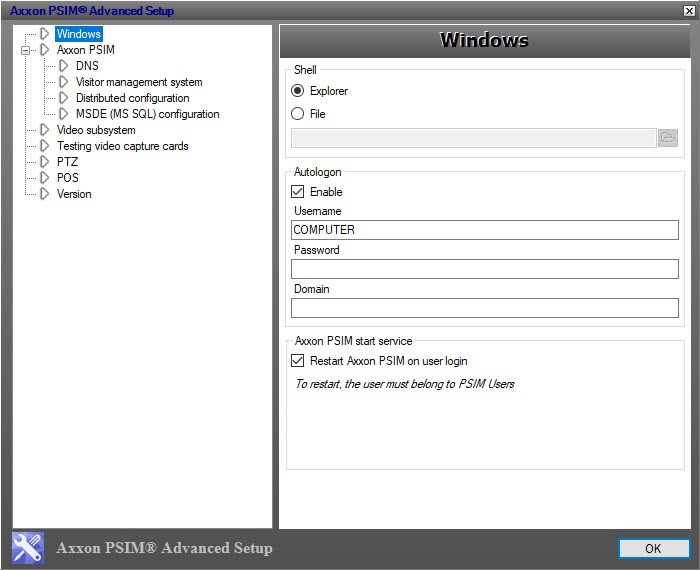Toggle Restart Axxon PSIM on user login
This screenshot has height=570, width=700.
[x=297, y=360]
